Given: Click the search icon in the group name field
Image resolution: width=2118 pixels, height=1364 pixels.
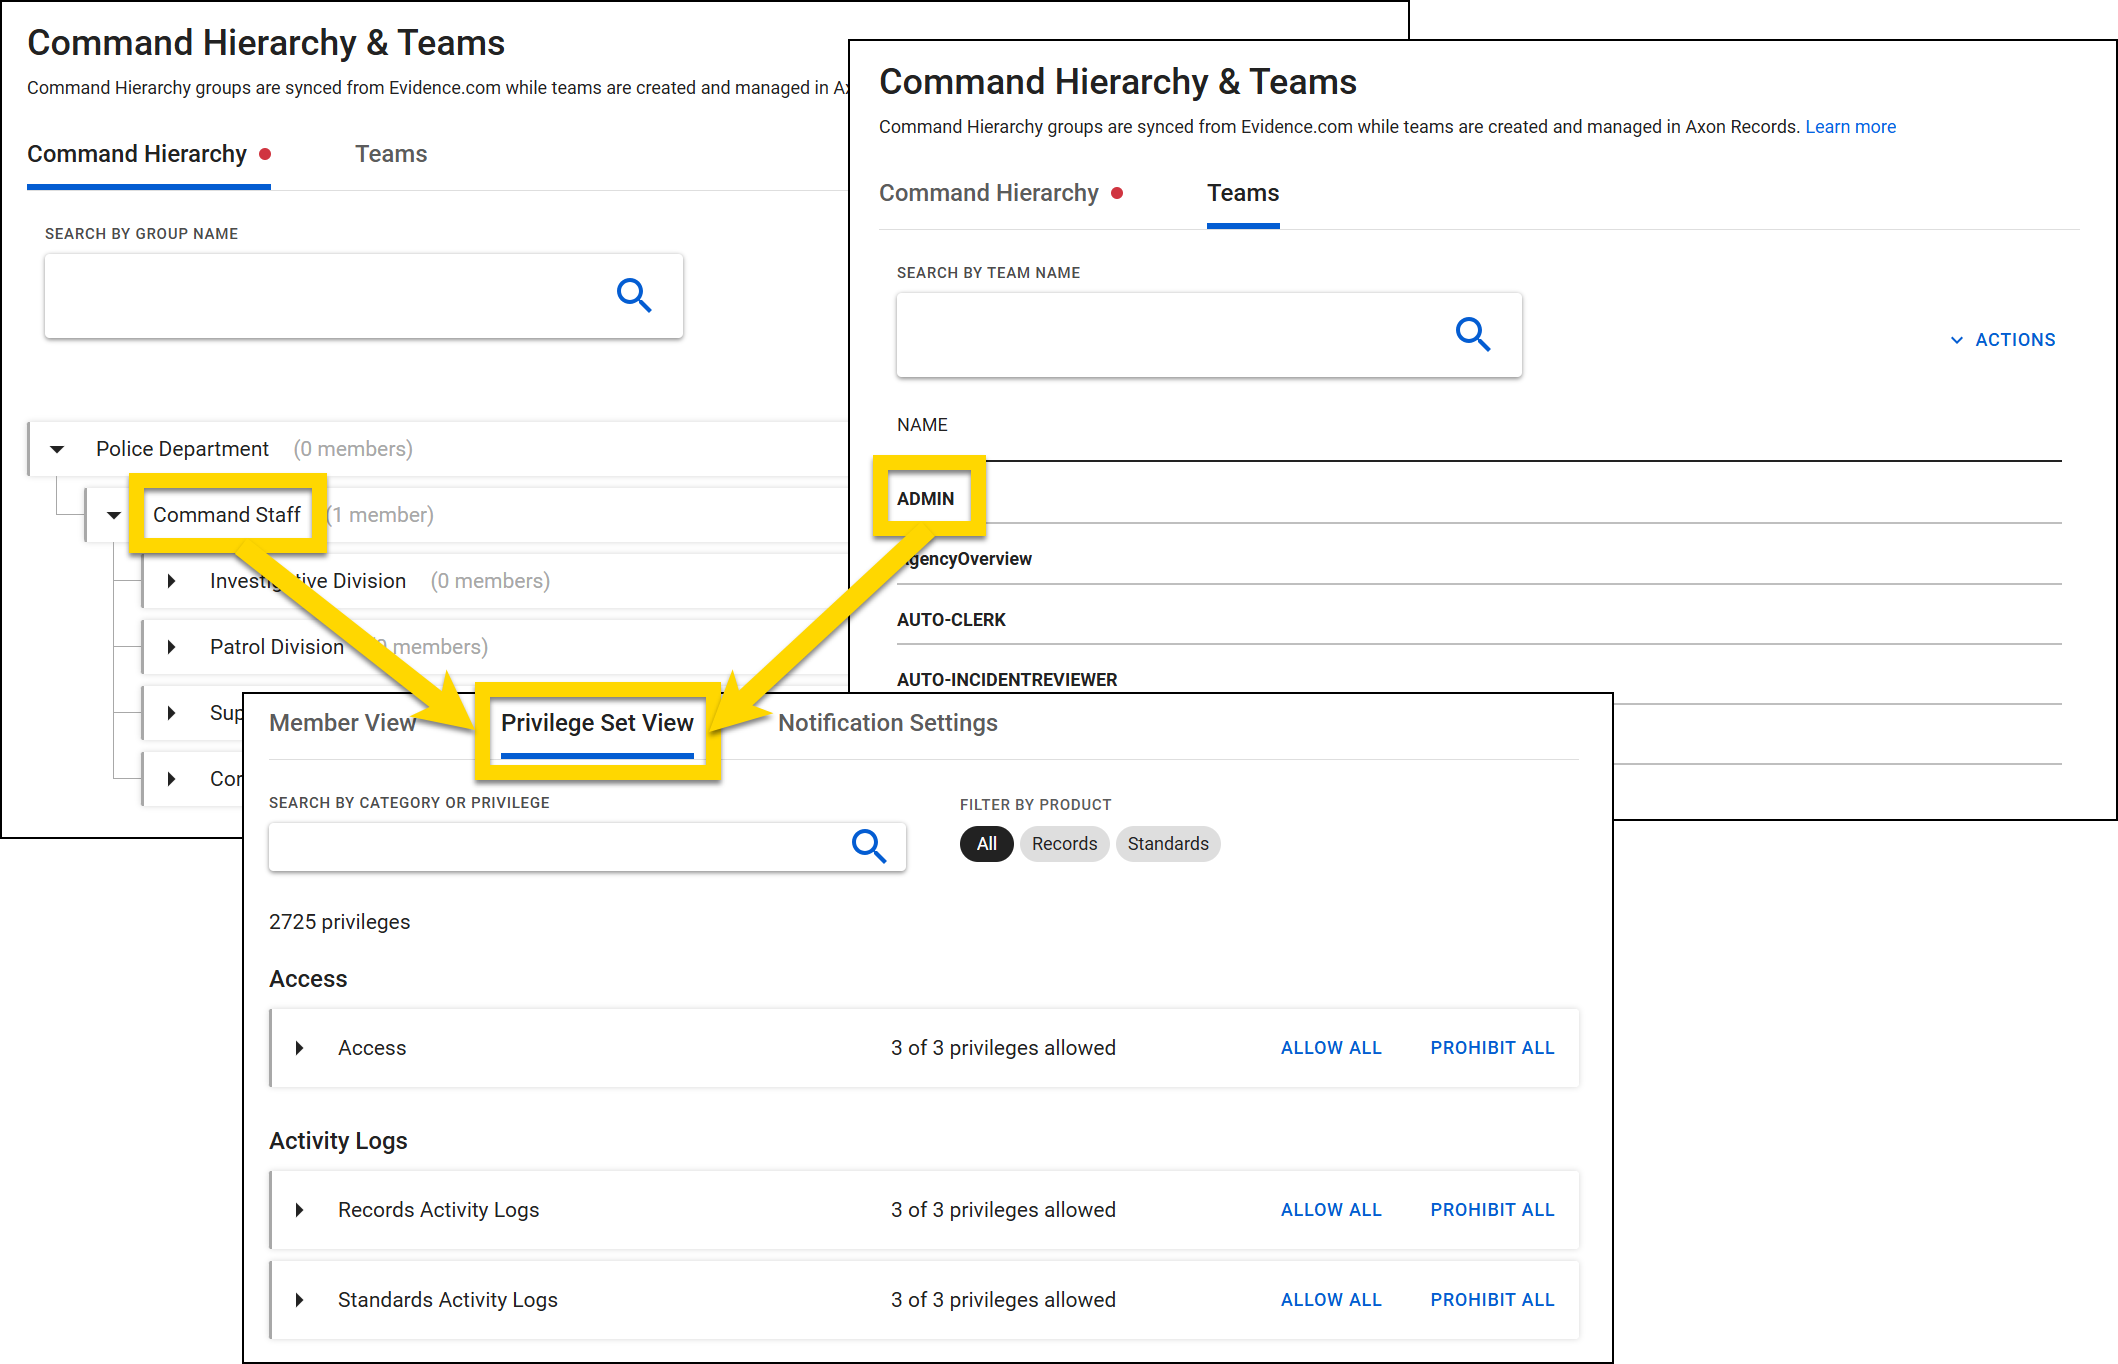Looking at the screenshot, I should tap(635, 296).
